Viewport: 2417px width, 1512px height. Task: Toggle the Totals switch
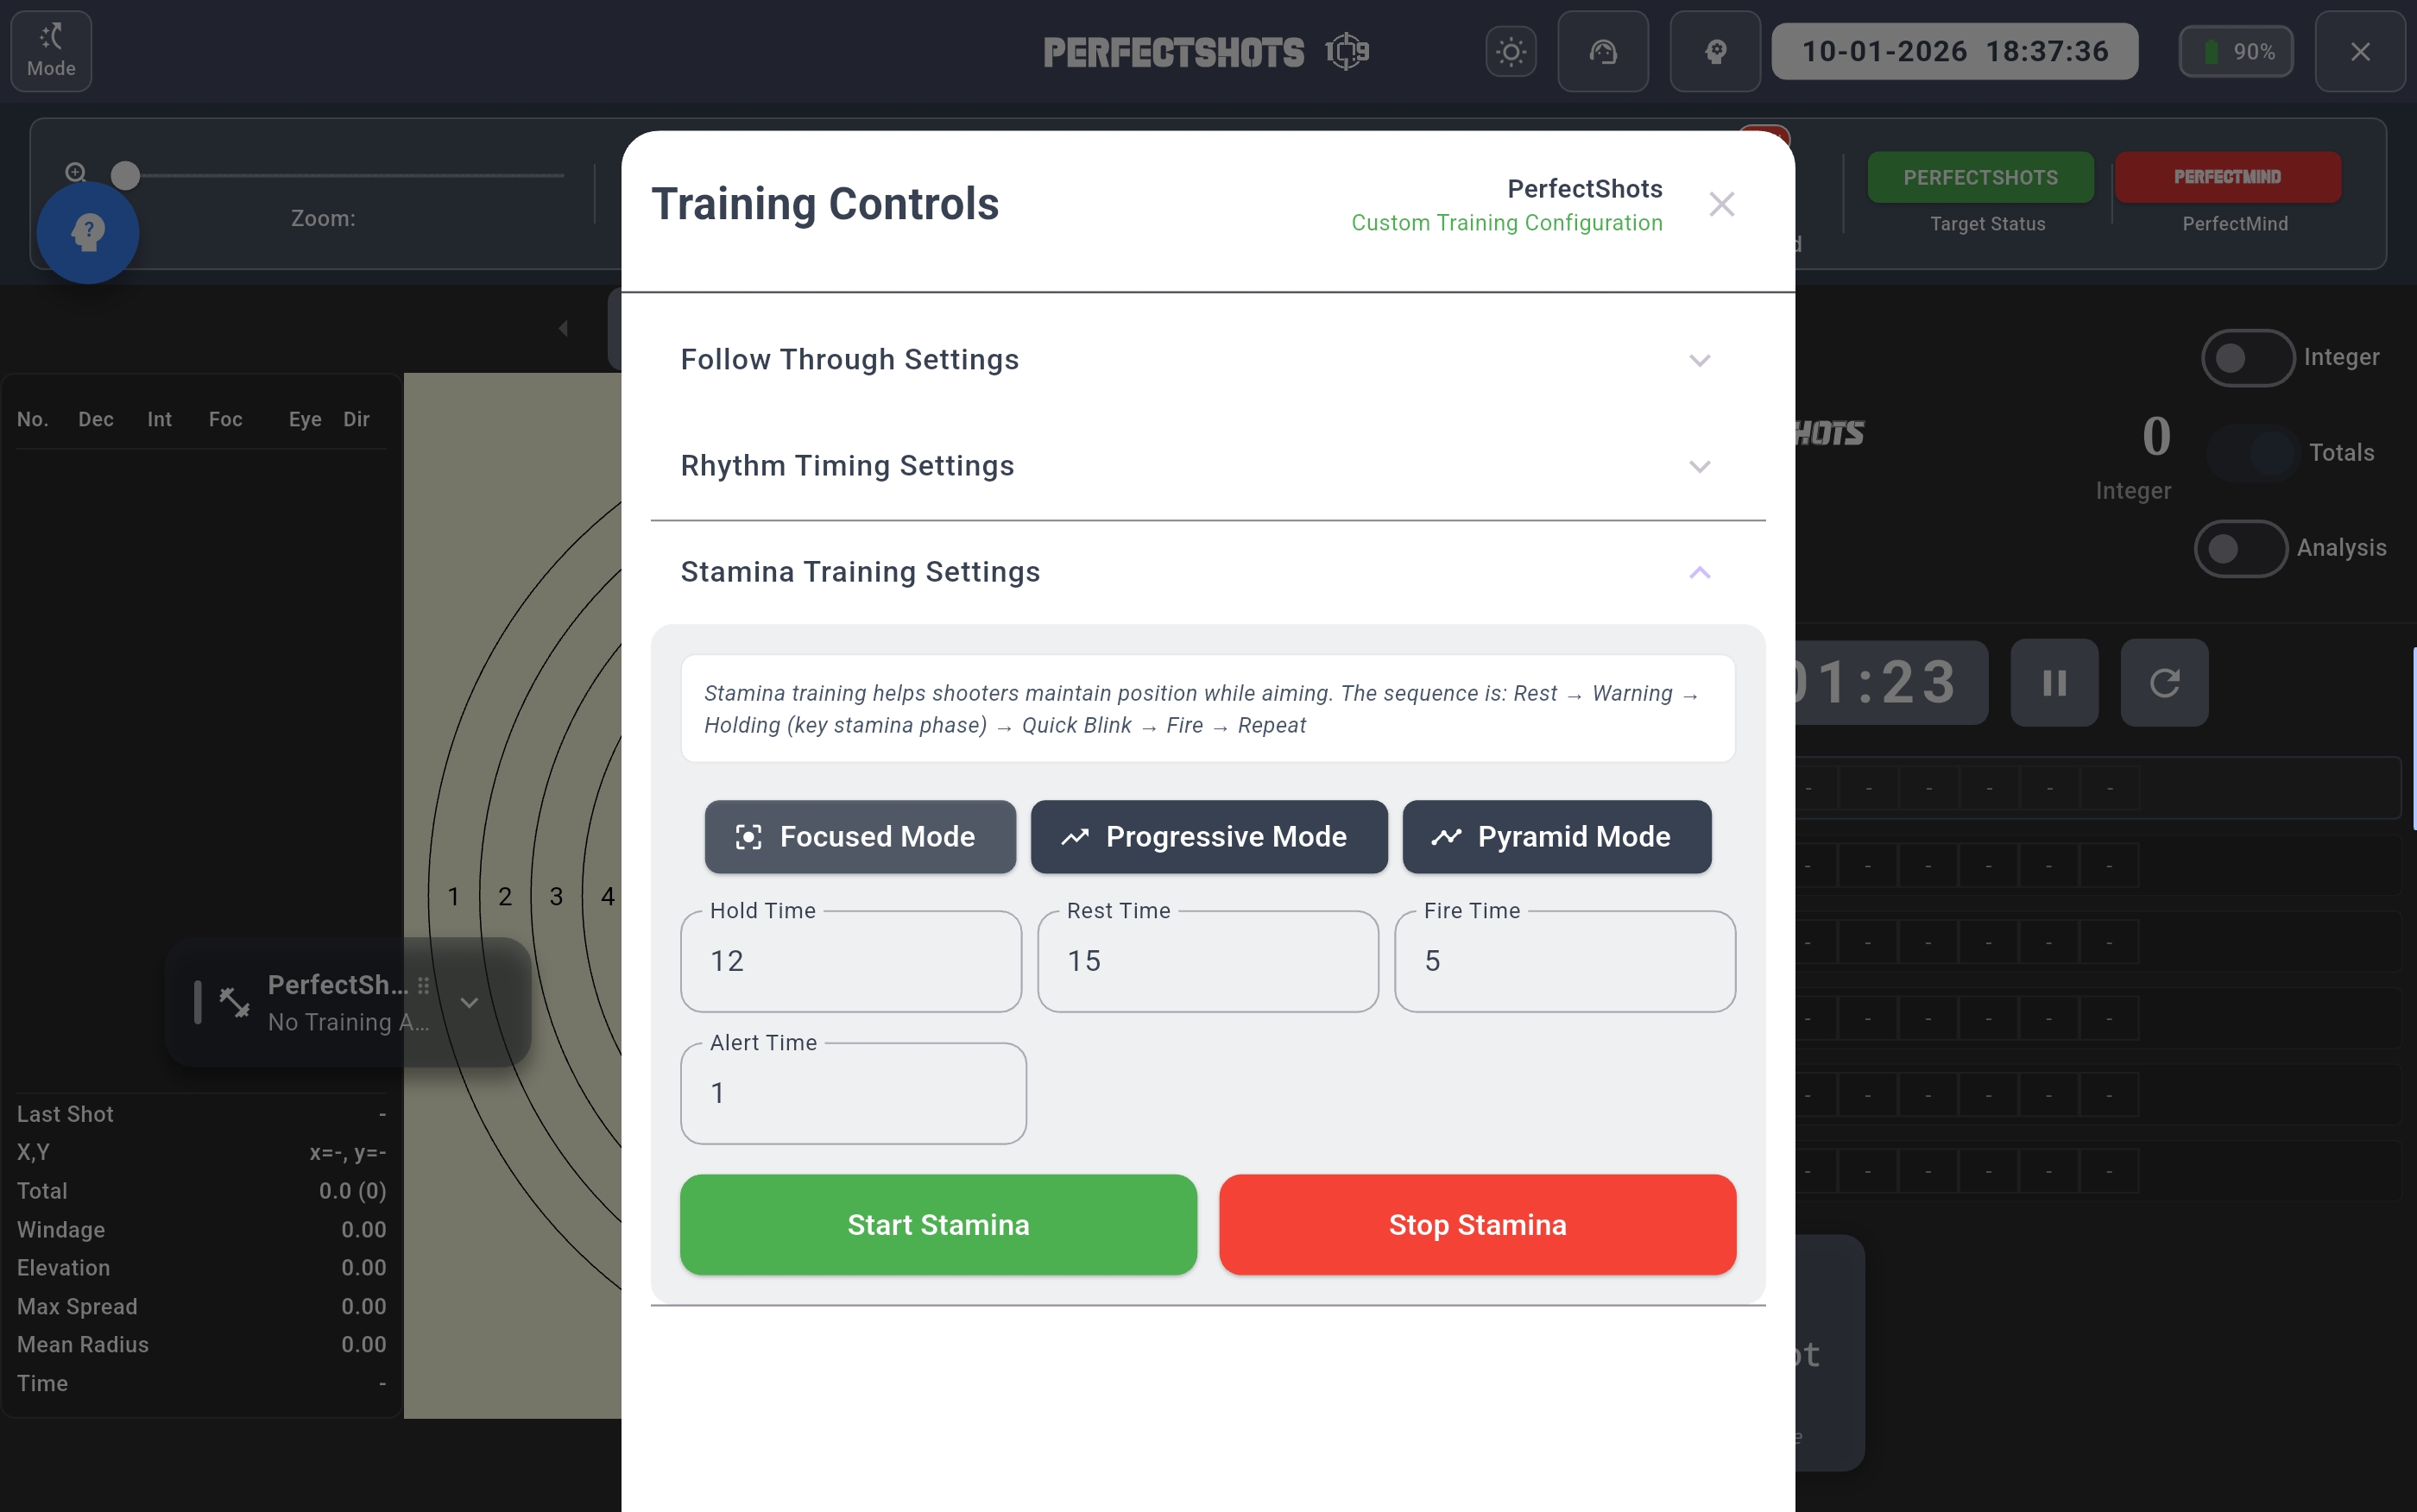(x=2252, y=453)
